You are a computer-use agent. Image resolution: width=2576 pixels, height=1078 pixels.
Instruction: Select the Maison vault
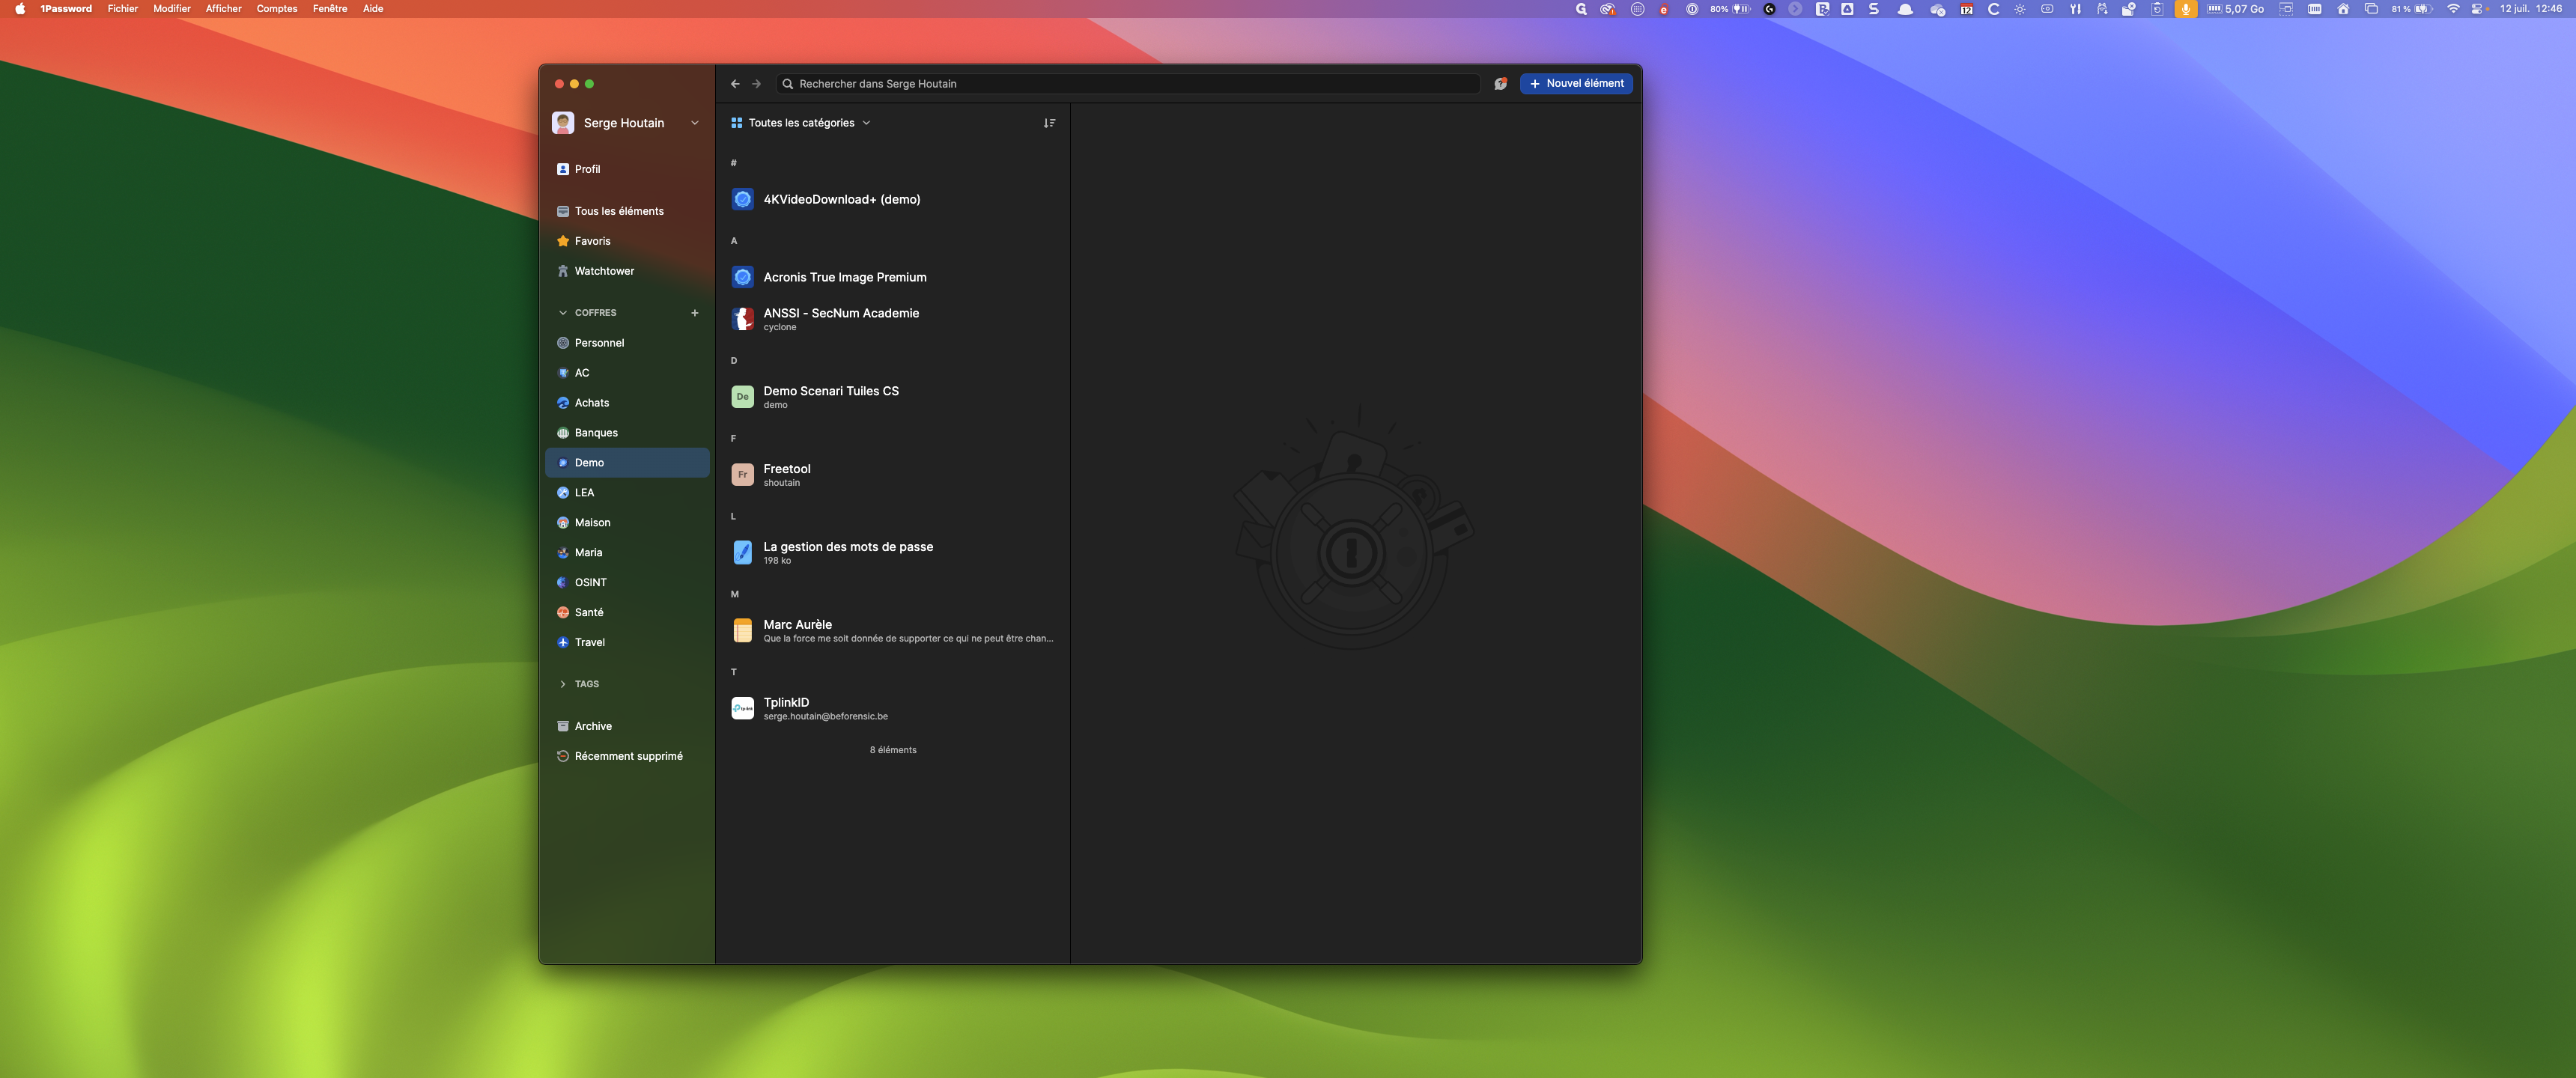coord(627,523)
